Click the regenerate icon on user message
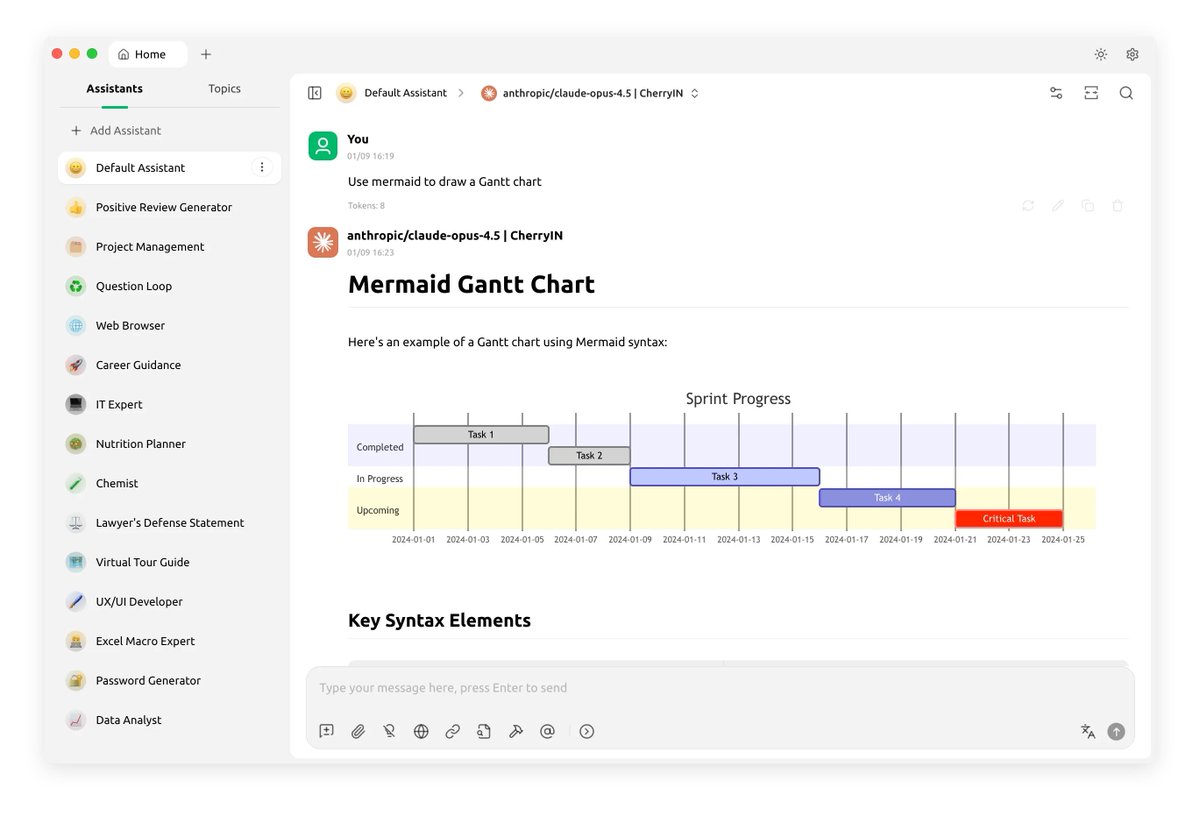The height and width of the screenshot is (816, 1200). (1028, 205)
